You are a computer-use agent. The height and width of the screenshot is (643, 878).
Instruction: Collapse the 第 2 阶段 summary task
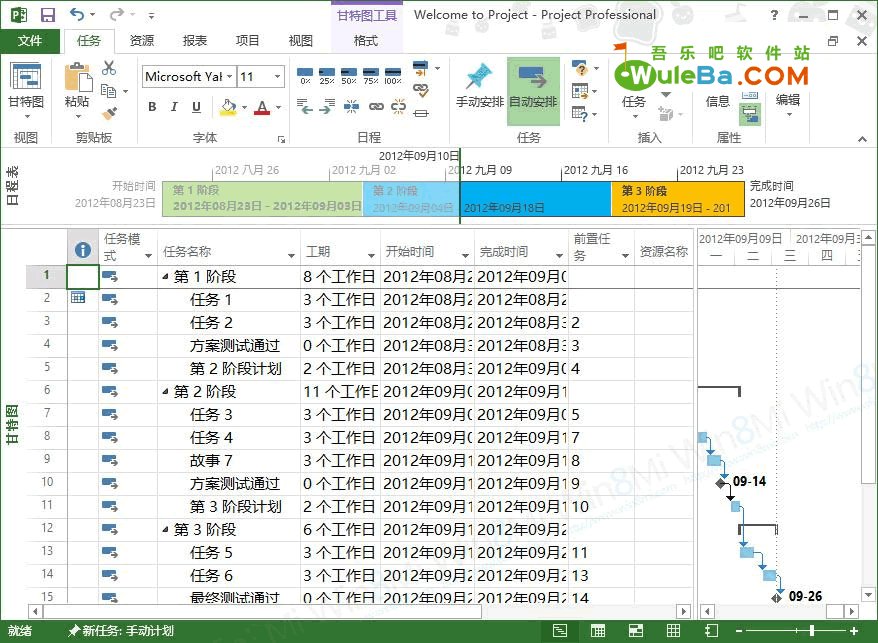coord(165,391)
